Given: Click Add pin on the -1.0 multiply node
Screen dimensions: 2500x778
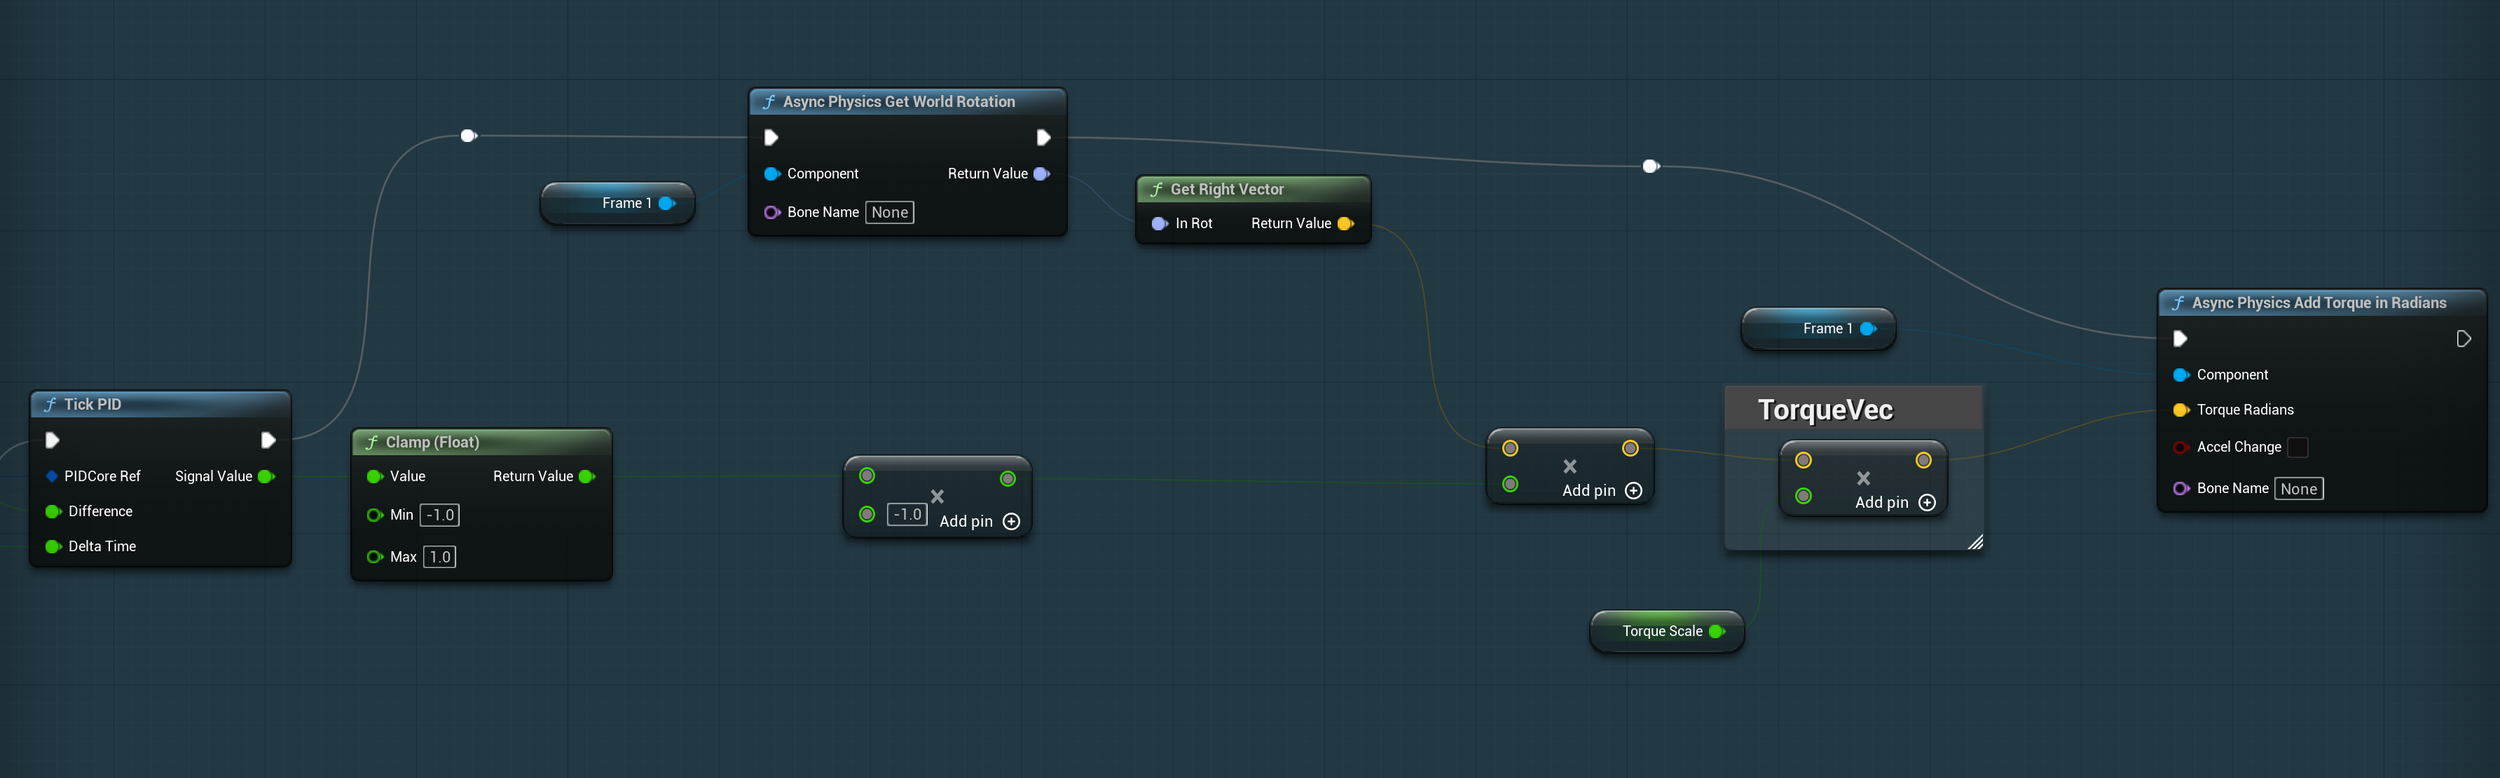Looking at the screenshot, I should tap(979, 521).
